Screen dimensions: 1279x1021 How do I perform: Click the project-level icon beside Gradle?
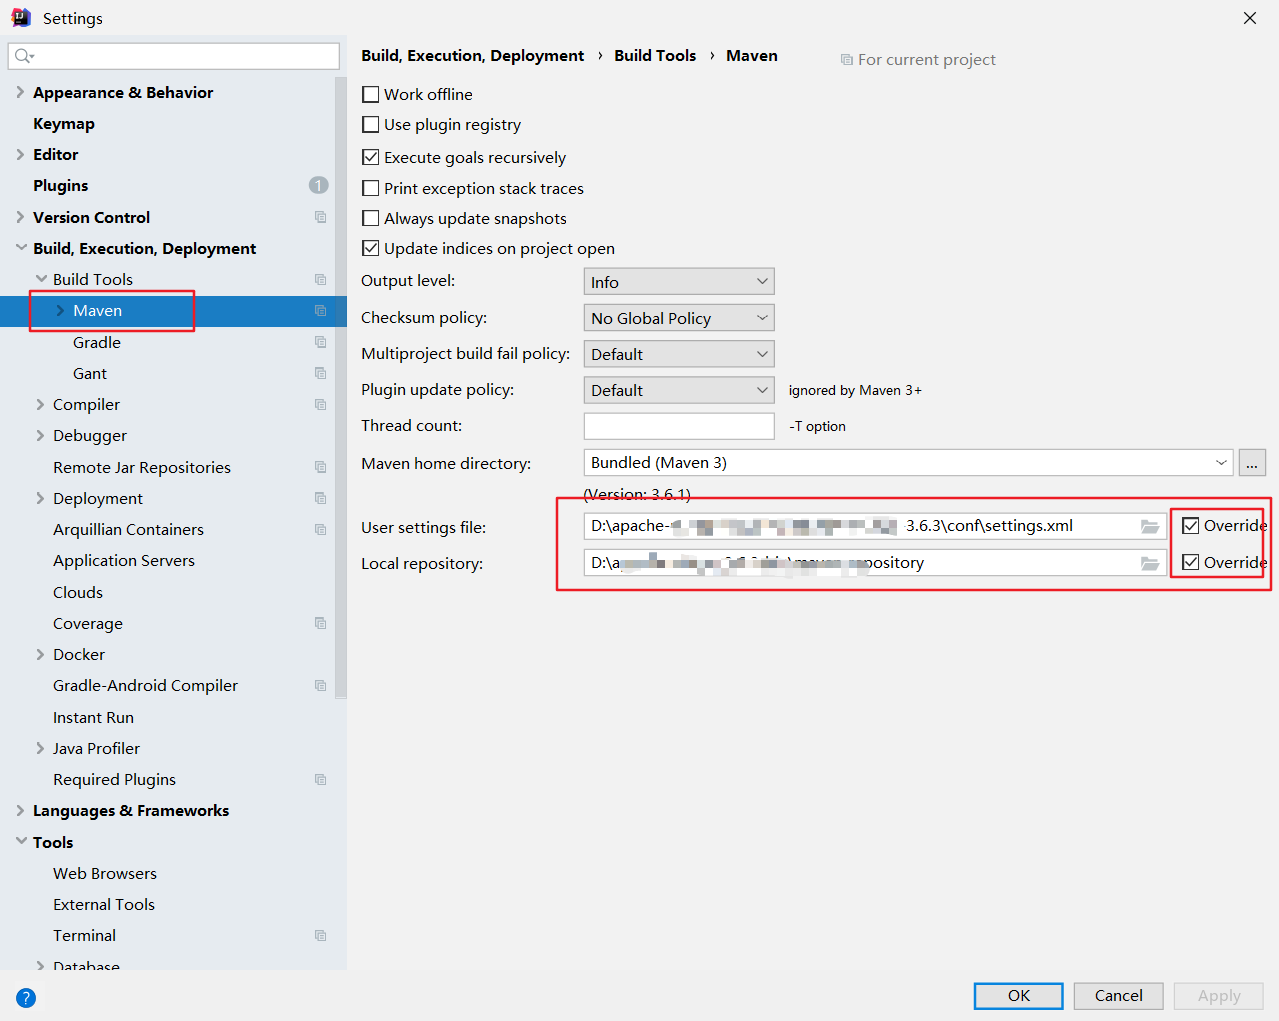[320, 342]
